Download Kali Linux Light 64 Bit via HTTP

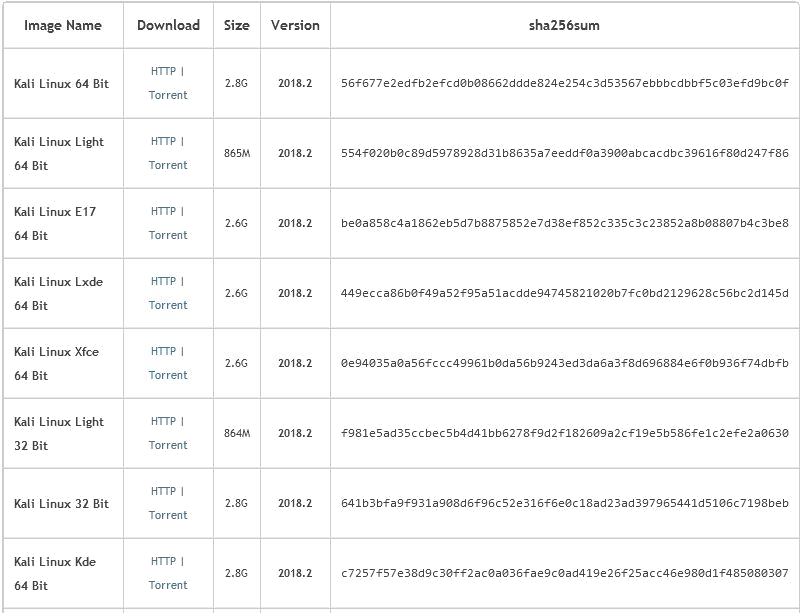pyautogui.click(x=163, y=142)
